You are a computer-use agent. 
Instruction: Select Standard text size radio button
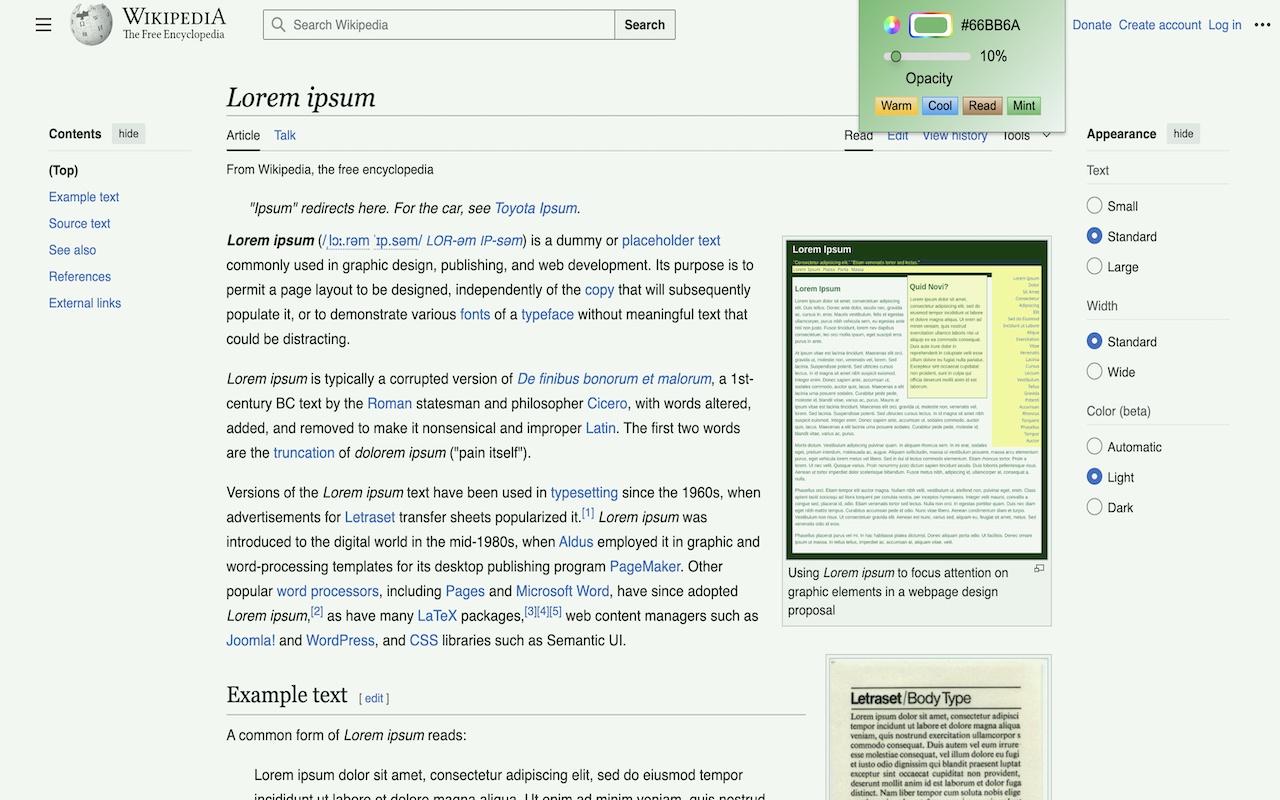coord(1094,236)
